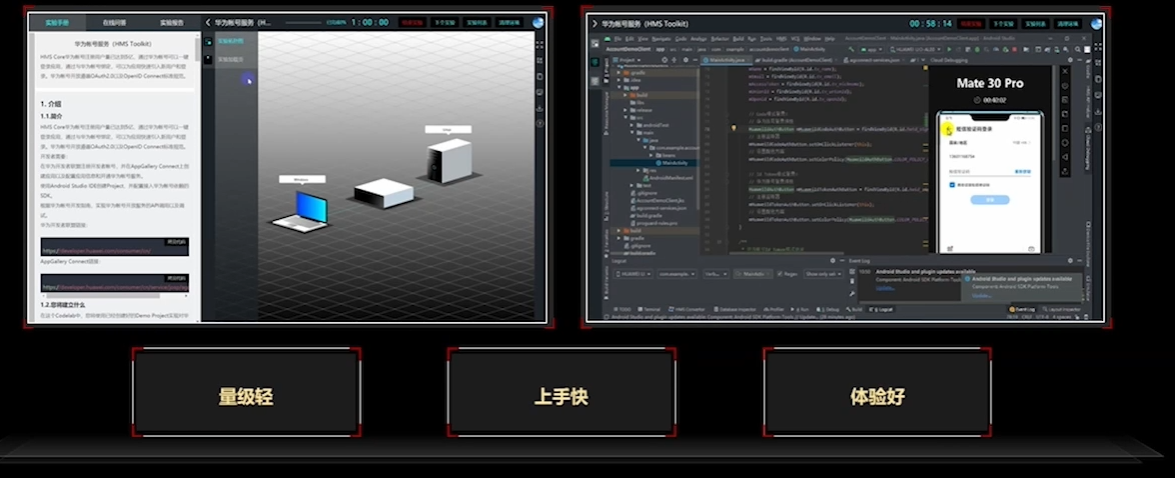The width and height of the screenshot is (1175, 478).
Task: Switch to the 实验手册 tab in left window
Action: (57, 22)
